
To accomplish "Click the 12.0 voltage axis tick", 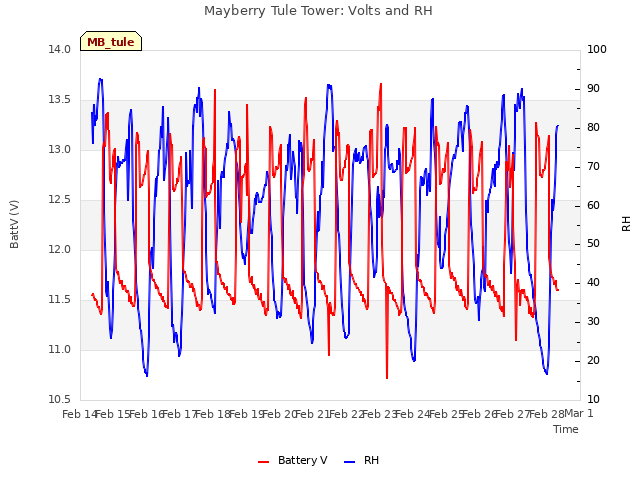I will pos(59,249).
